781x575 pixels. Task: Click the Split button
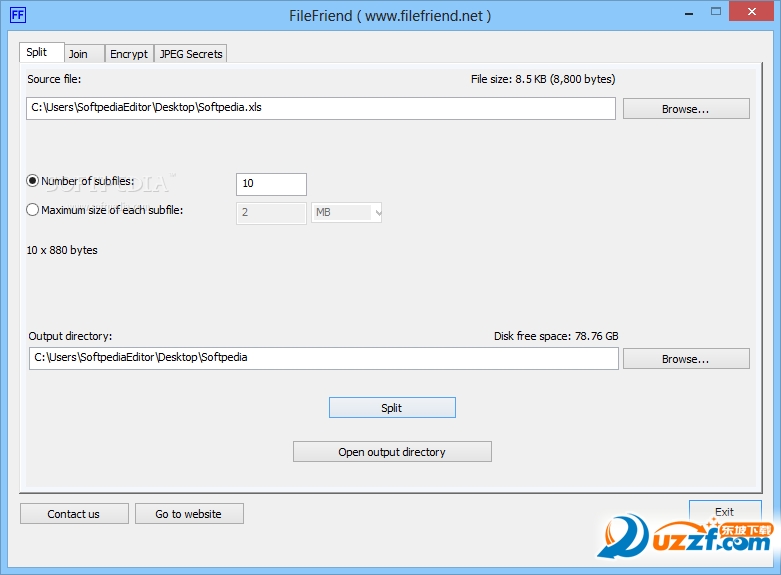(392, 408)
